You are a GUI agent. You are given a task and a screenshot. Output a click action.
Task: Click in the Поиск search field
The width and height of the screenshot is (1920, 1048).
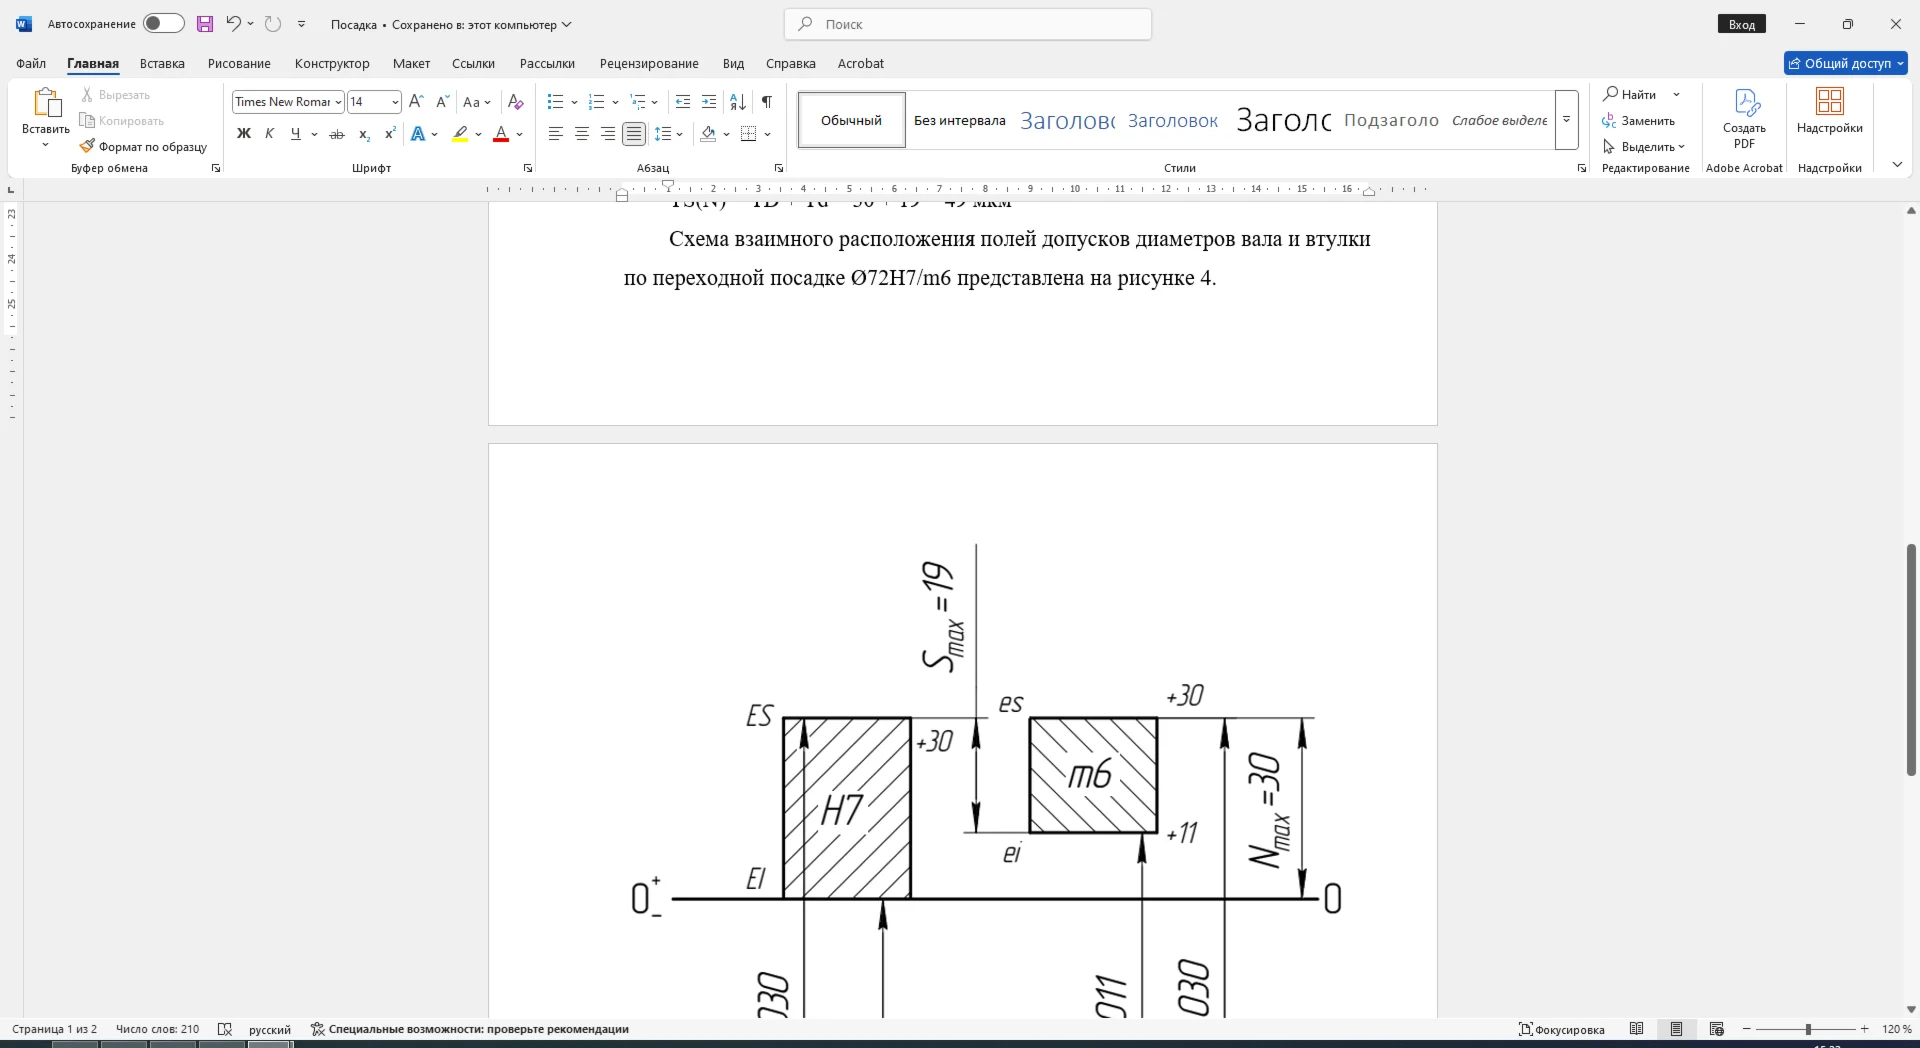tap(968, 24)
